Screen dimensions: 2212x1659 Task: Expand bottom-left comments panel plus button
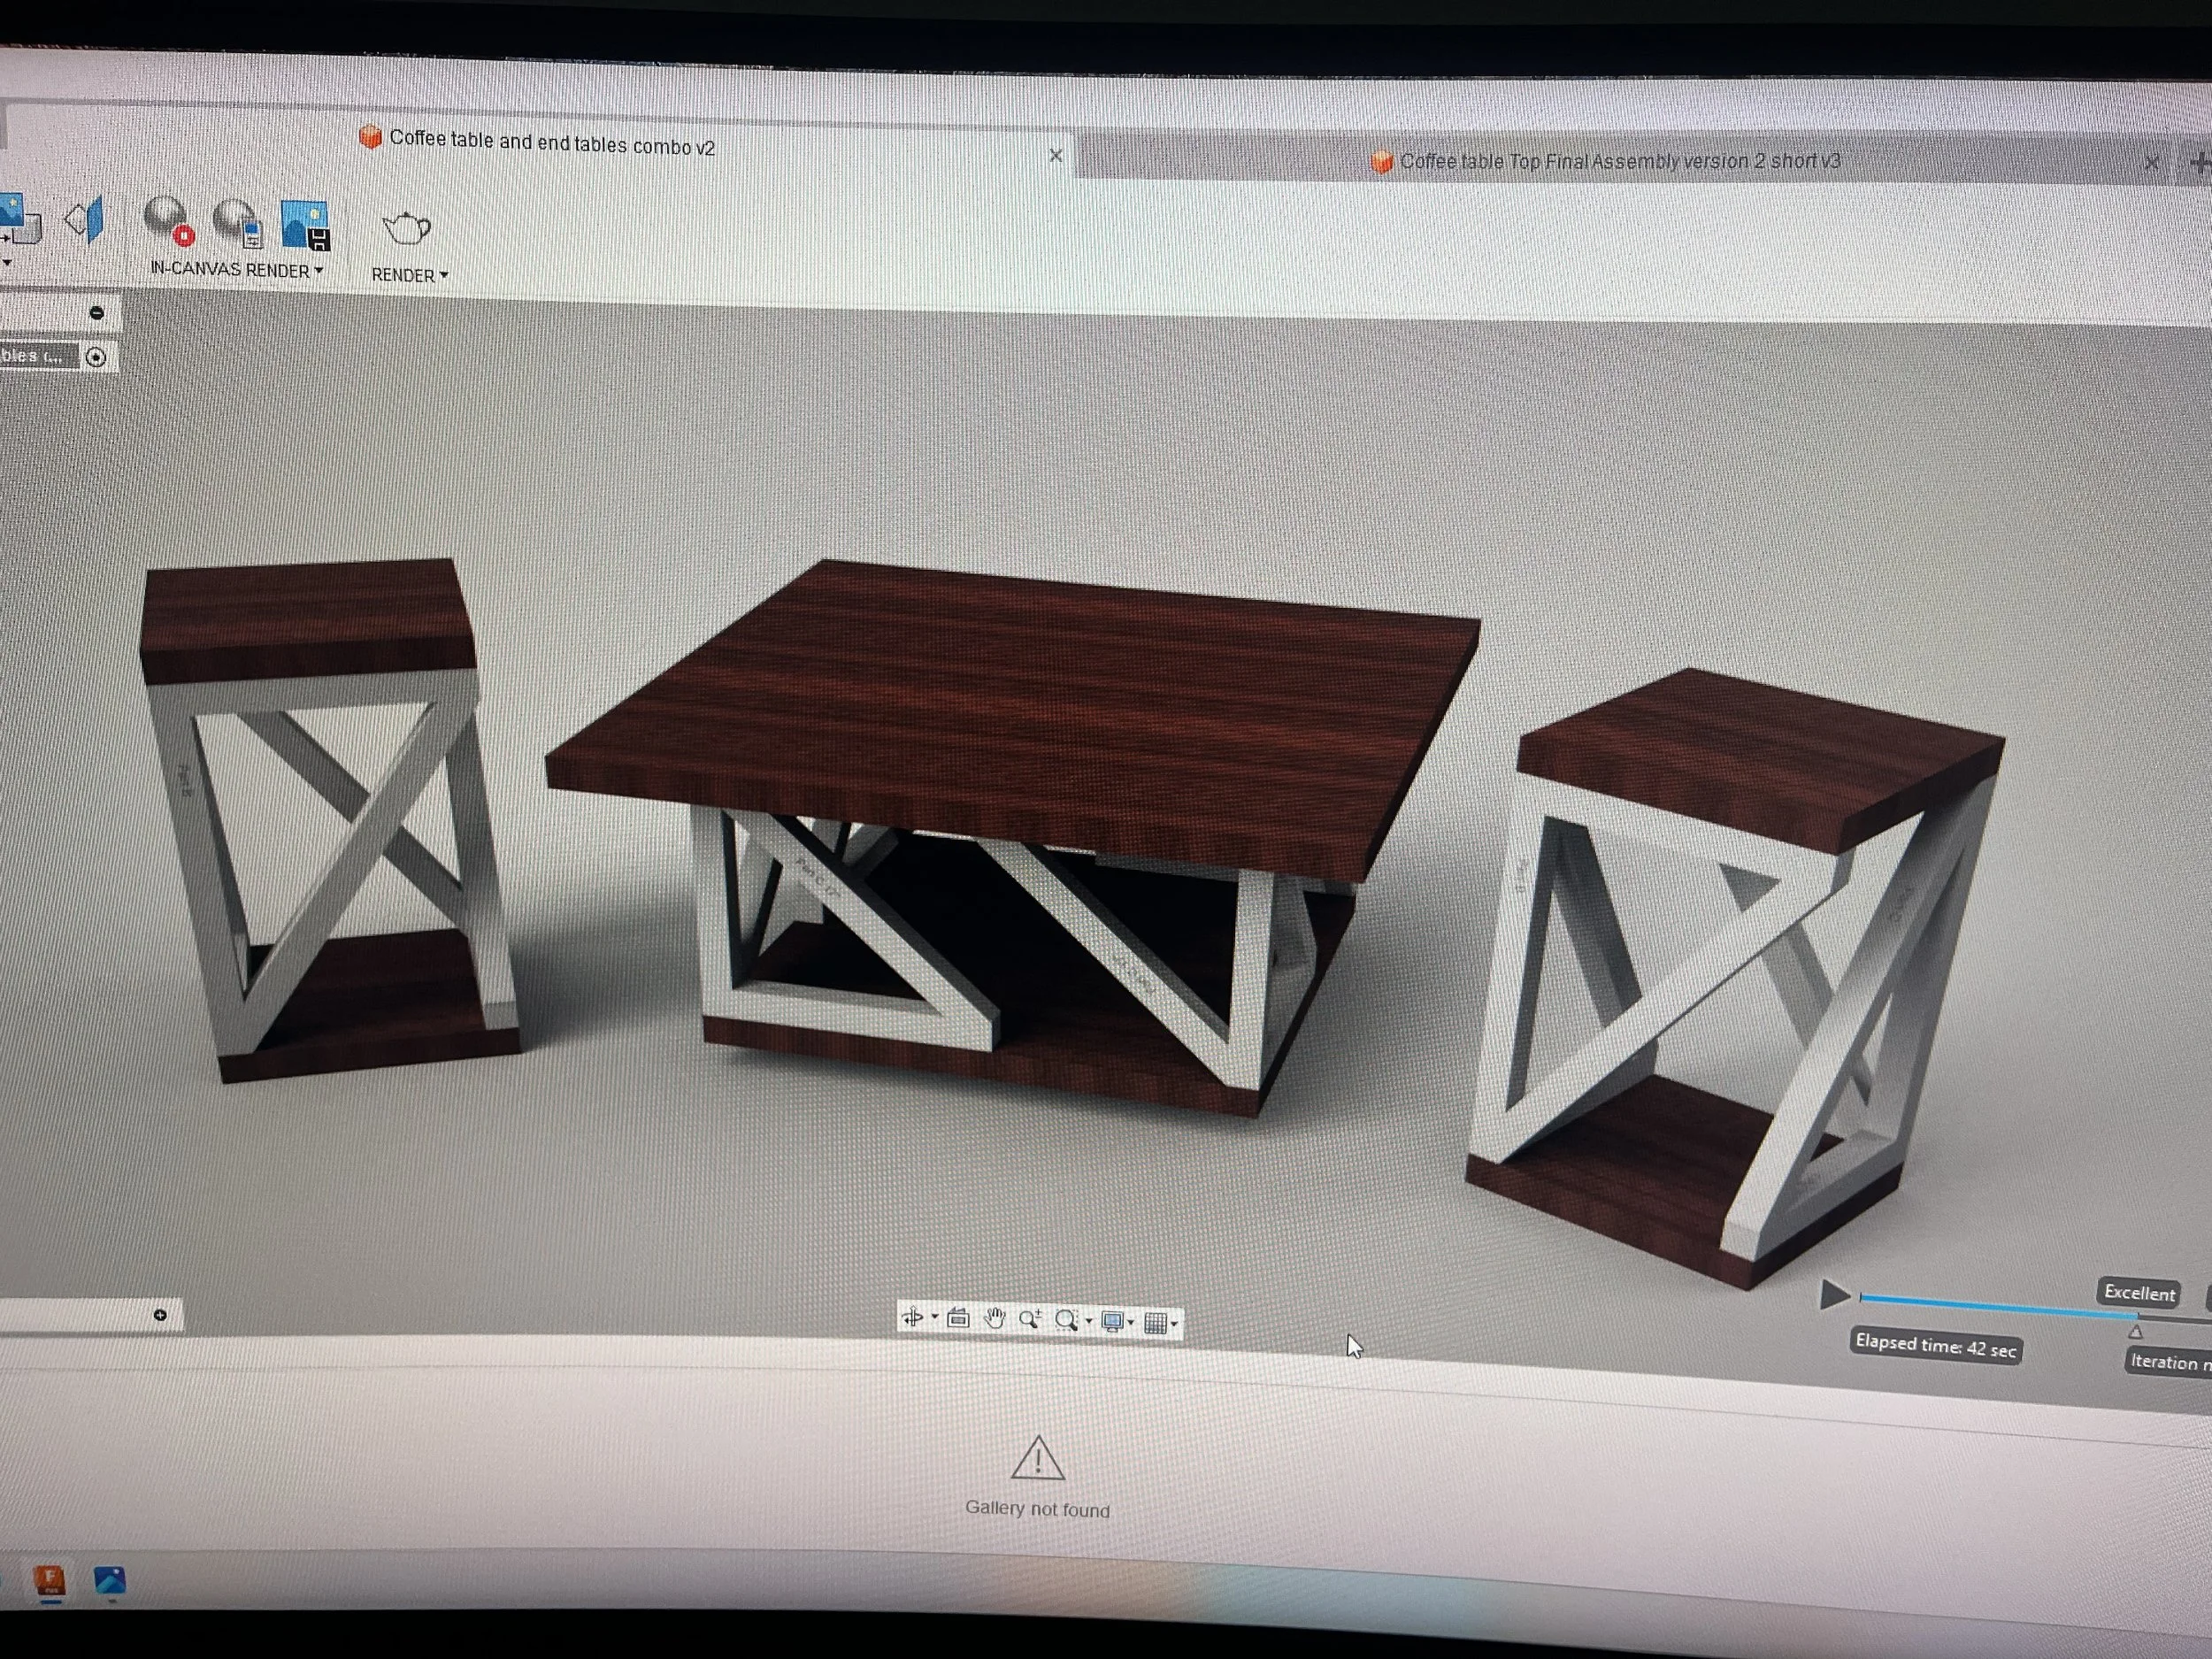pos(160,1315)
